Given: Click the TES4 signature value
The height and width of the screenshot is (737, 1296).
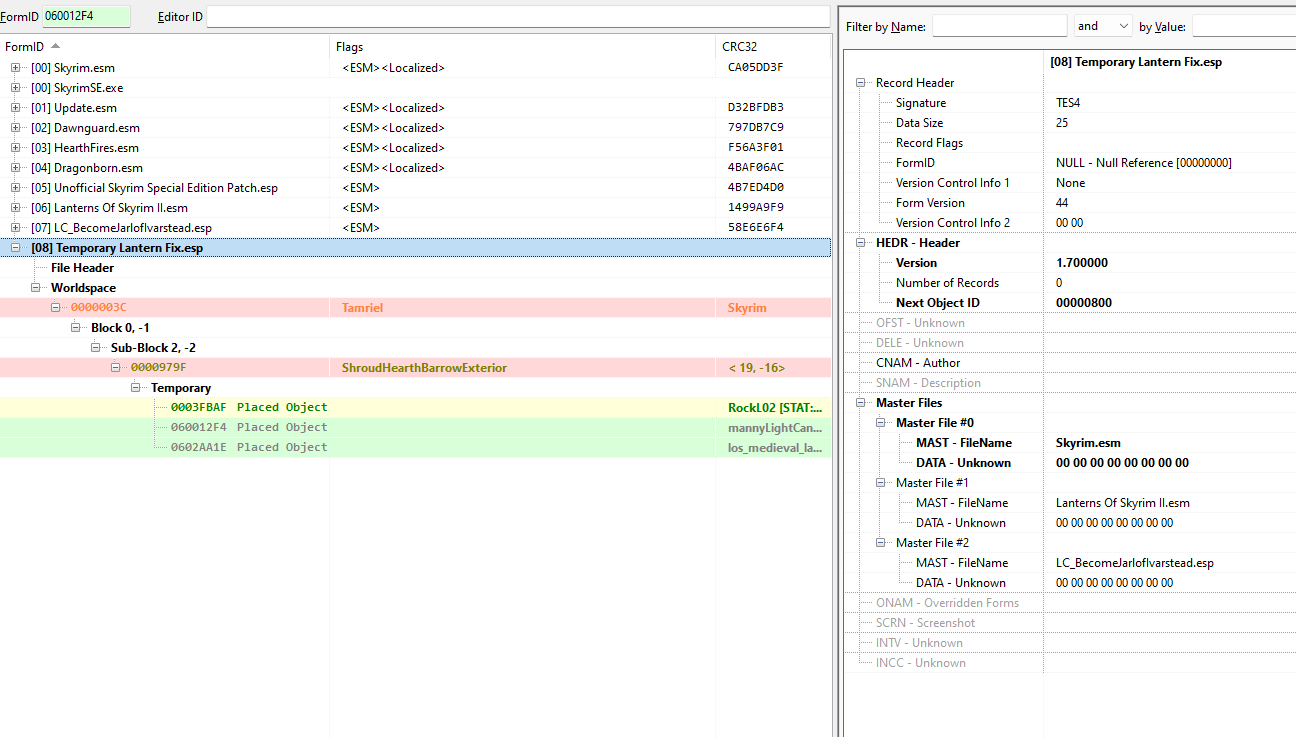Looking at the screenshot, I should point(1068,103).
